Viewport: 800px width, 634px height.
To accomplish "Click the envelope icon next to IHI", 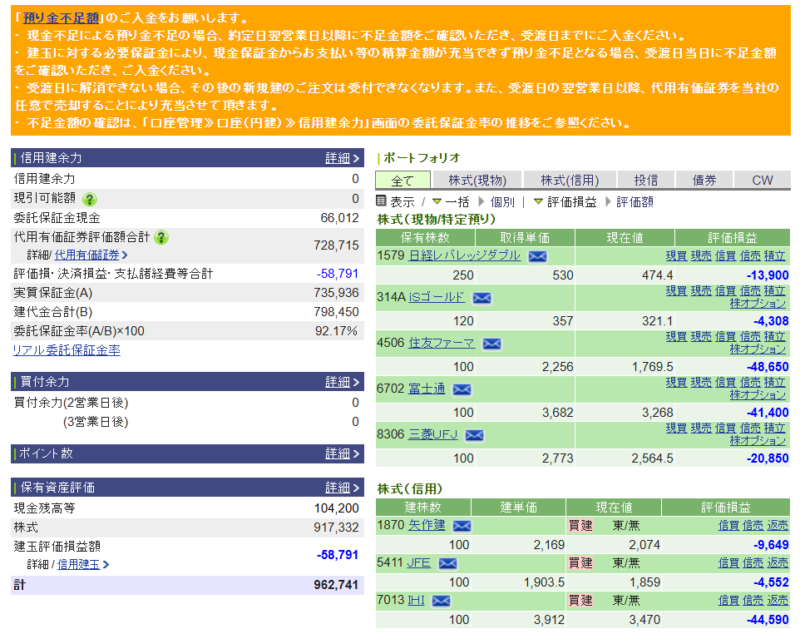I will pyautogui.click(x=441, y=599).
